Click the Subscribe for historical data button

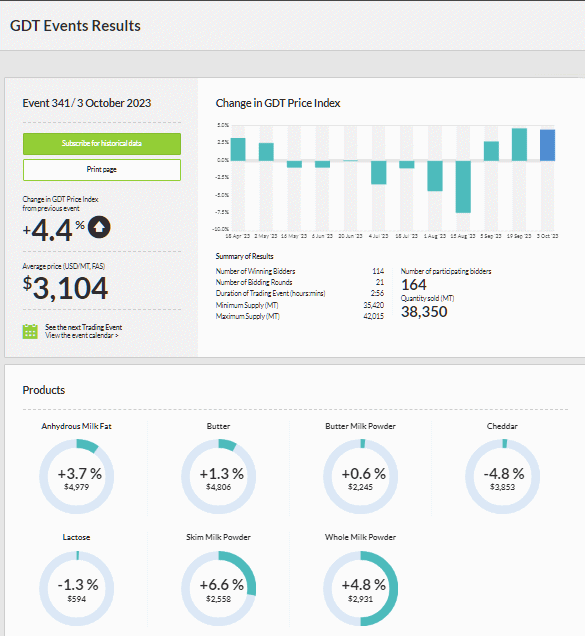pos(102,144)
